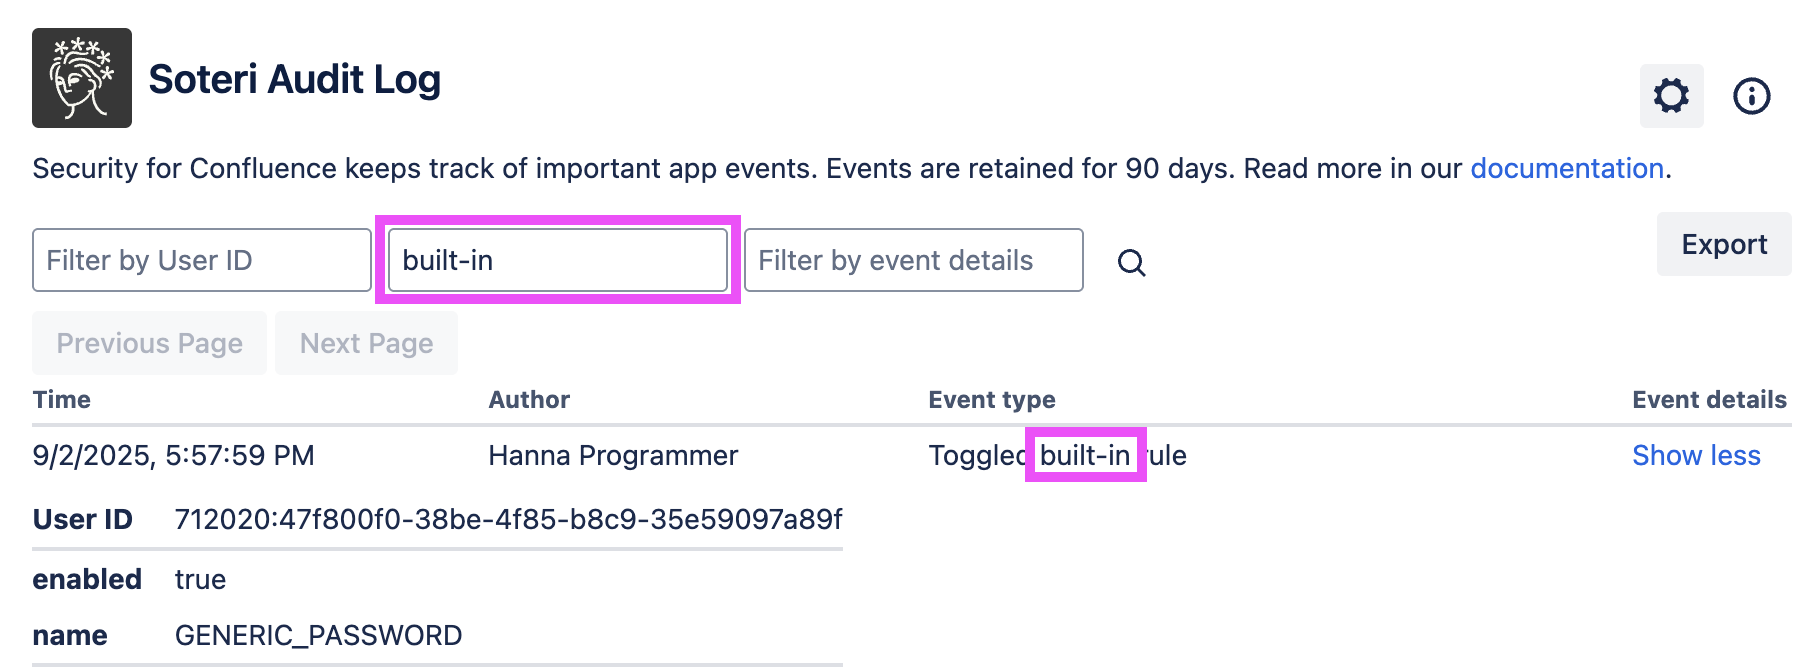Click the GENERIC_PASSWORD rule name value
Screen dimensions: 1816x668
pos(318,635)
